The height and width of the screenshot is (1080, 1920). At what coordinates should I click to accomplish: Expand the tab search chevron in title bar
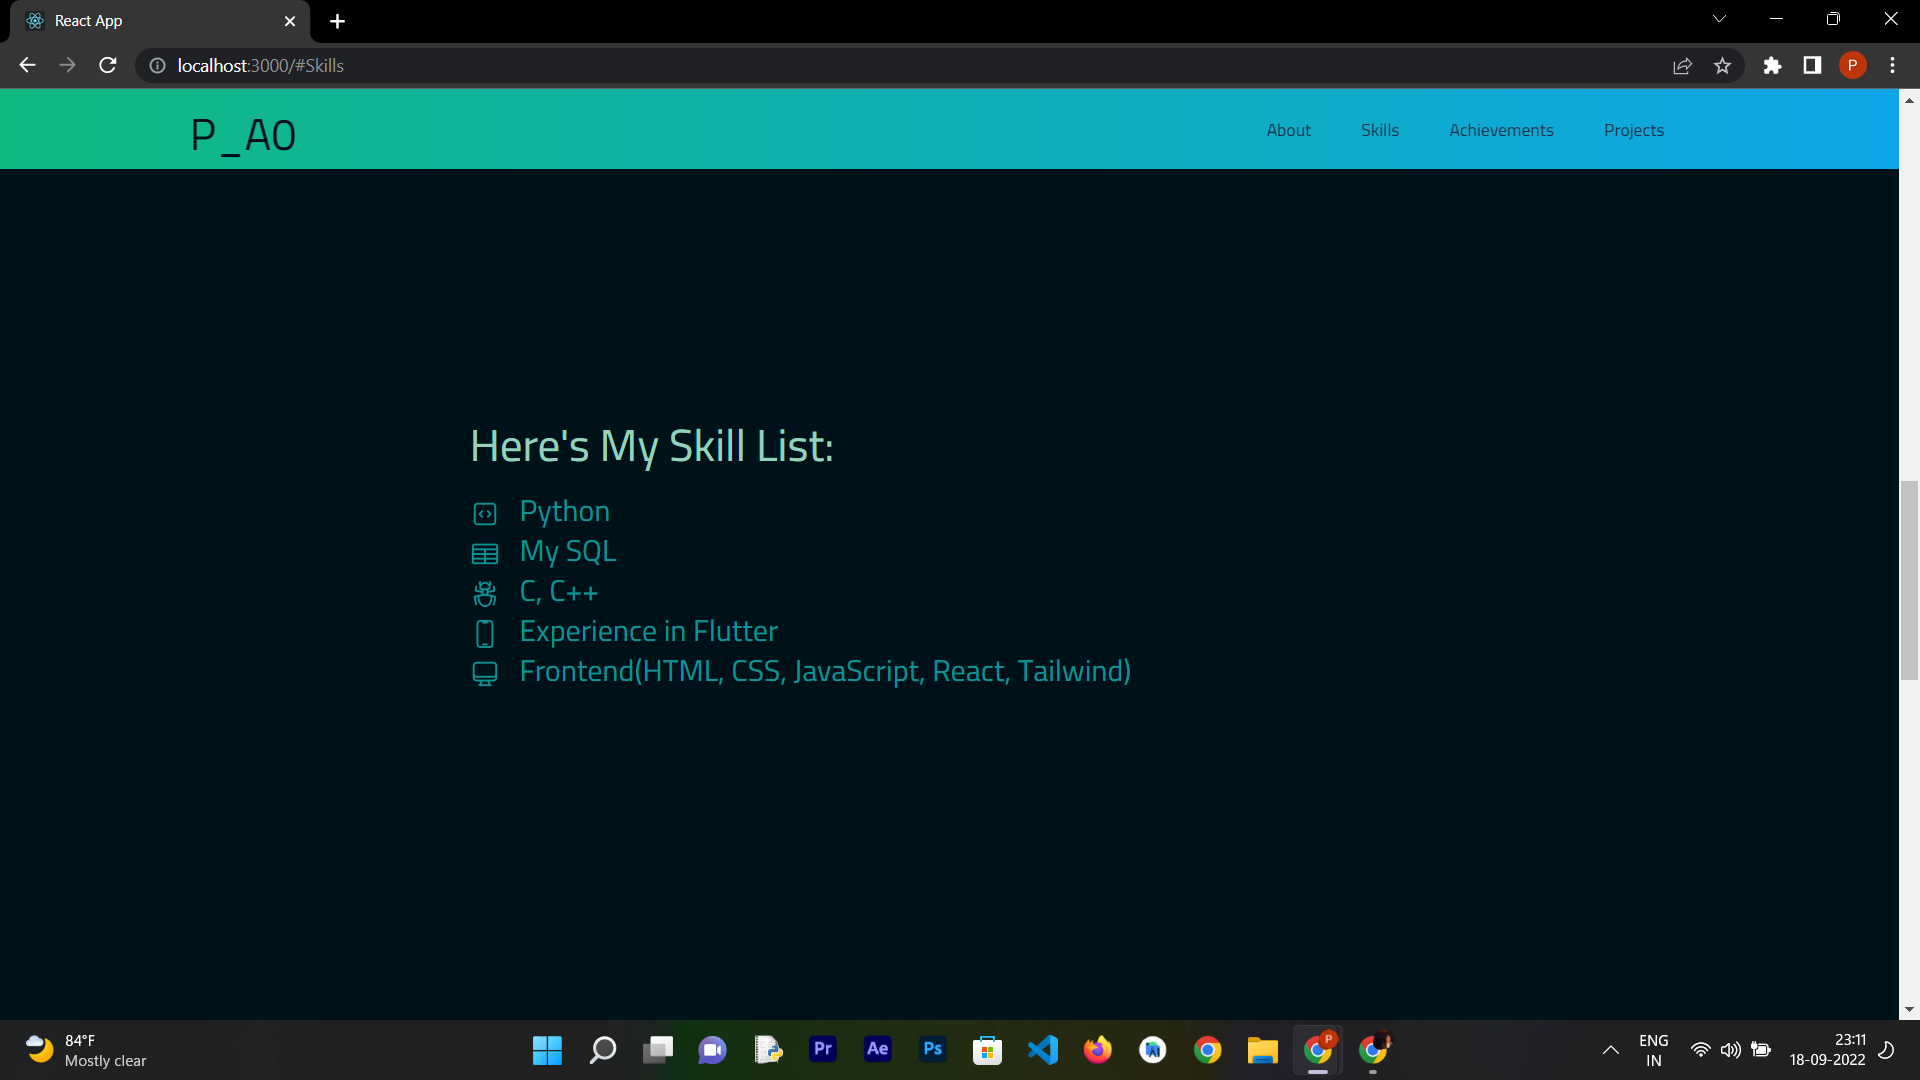pos(1719,19)
